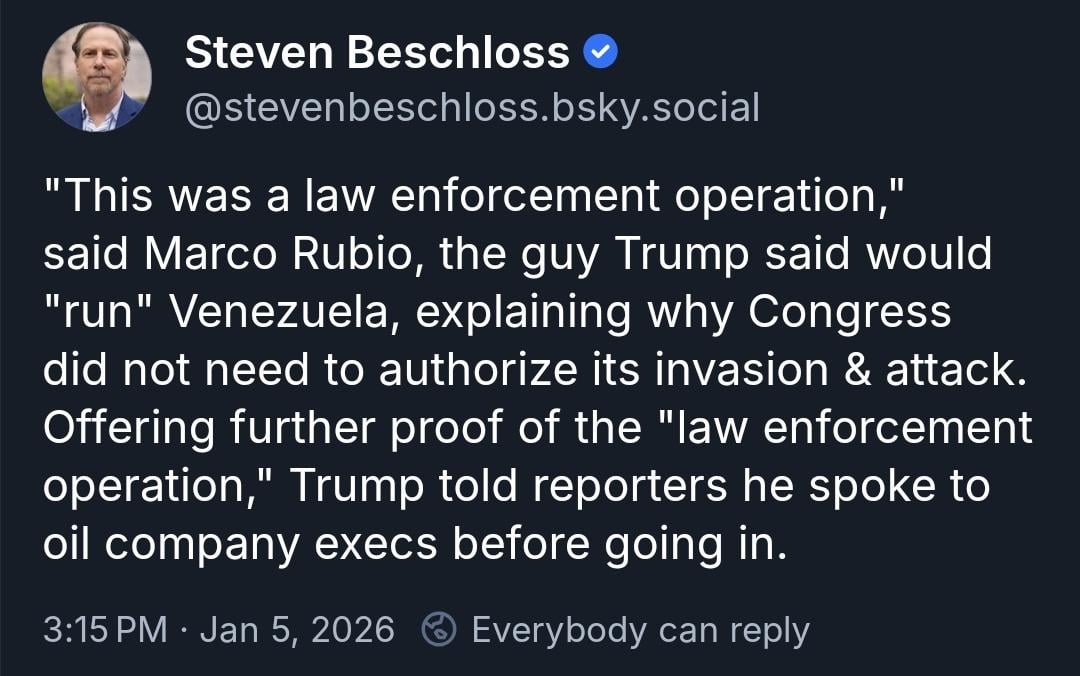
Task: Click the ampersand between invasion and attack
Action: [857, 370]
